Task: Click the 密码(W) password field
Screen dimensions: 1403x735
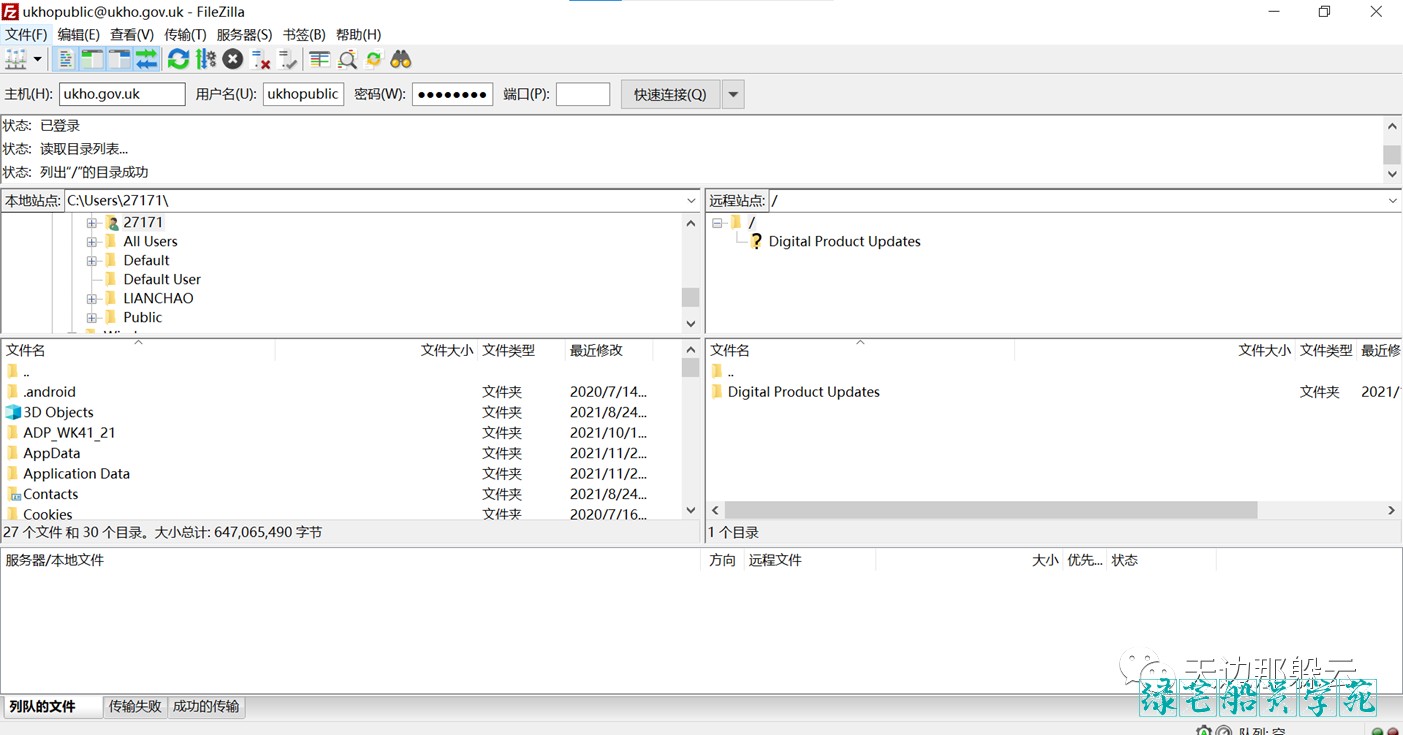Action: click(452, 94)
